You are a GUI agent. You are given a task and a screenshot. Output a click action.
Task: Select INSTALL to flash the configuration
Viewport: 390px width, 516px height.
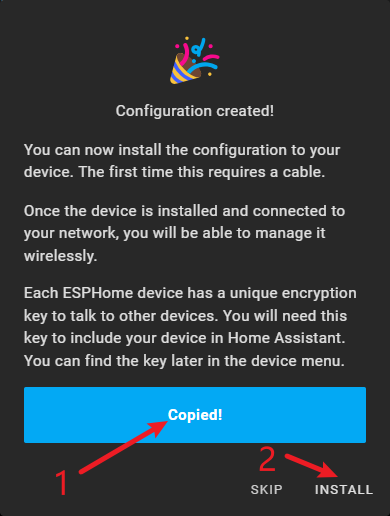(344, 489)
